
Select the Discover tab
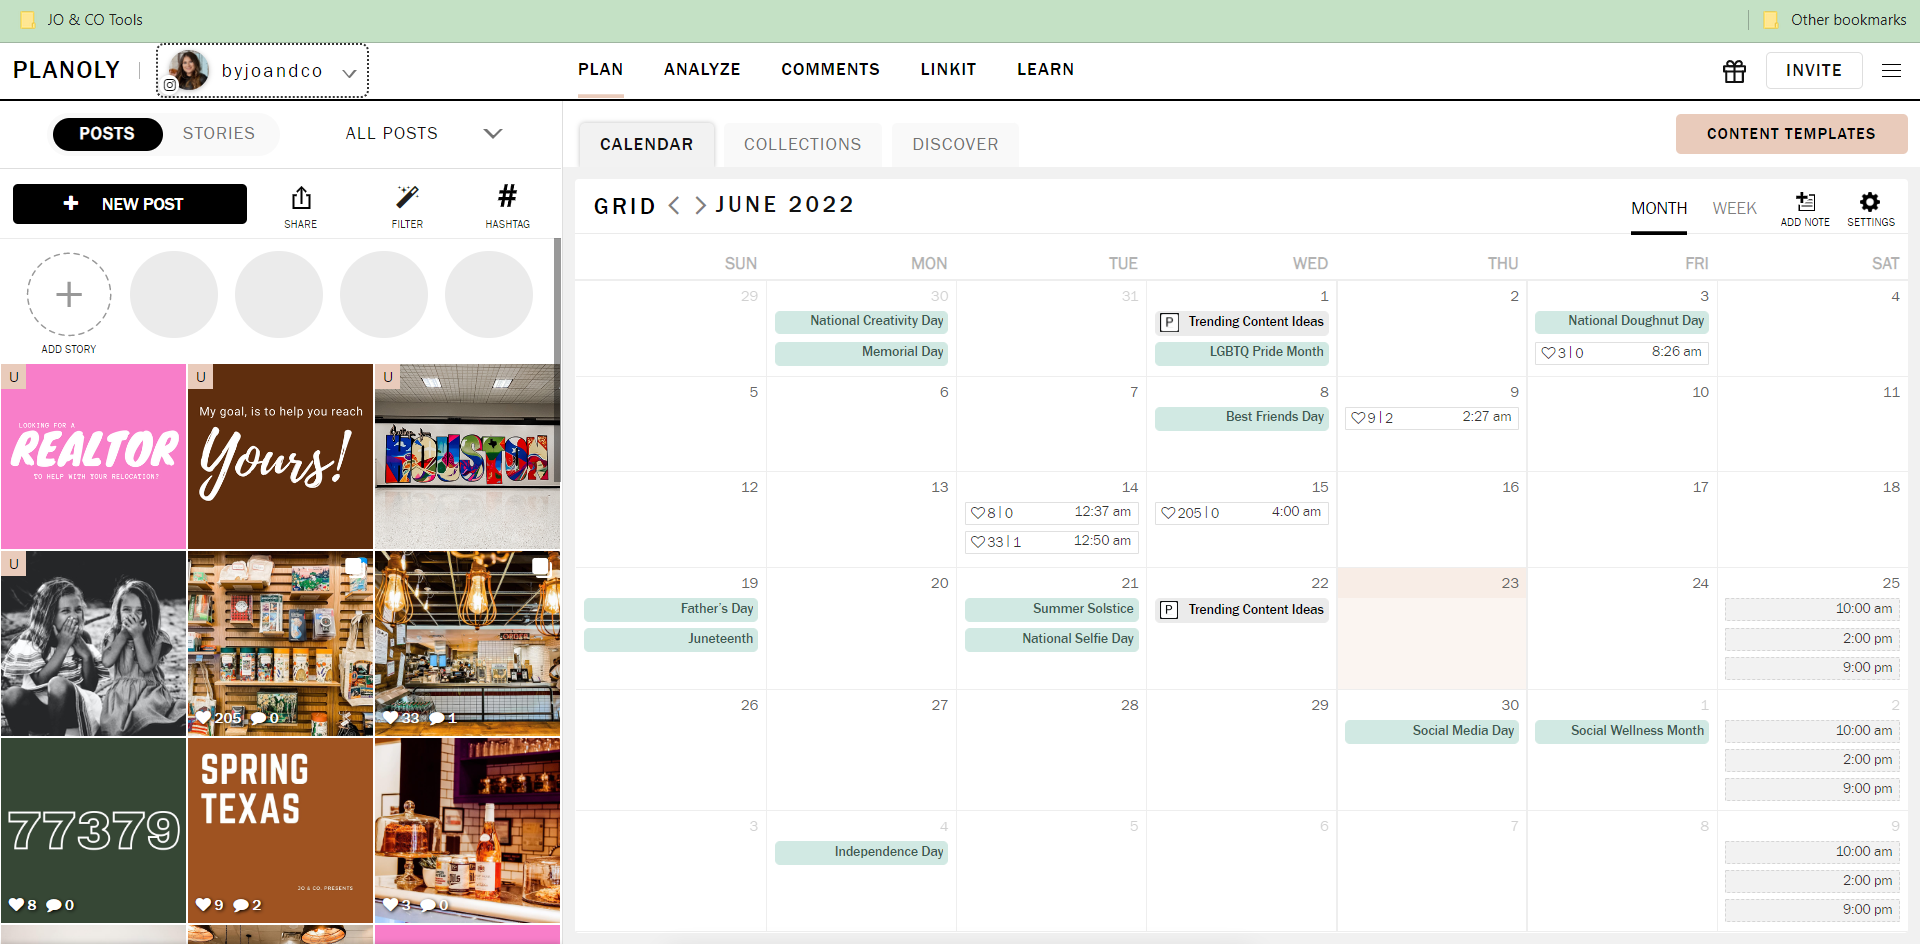(955, 145)
